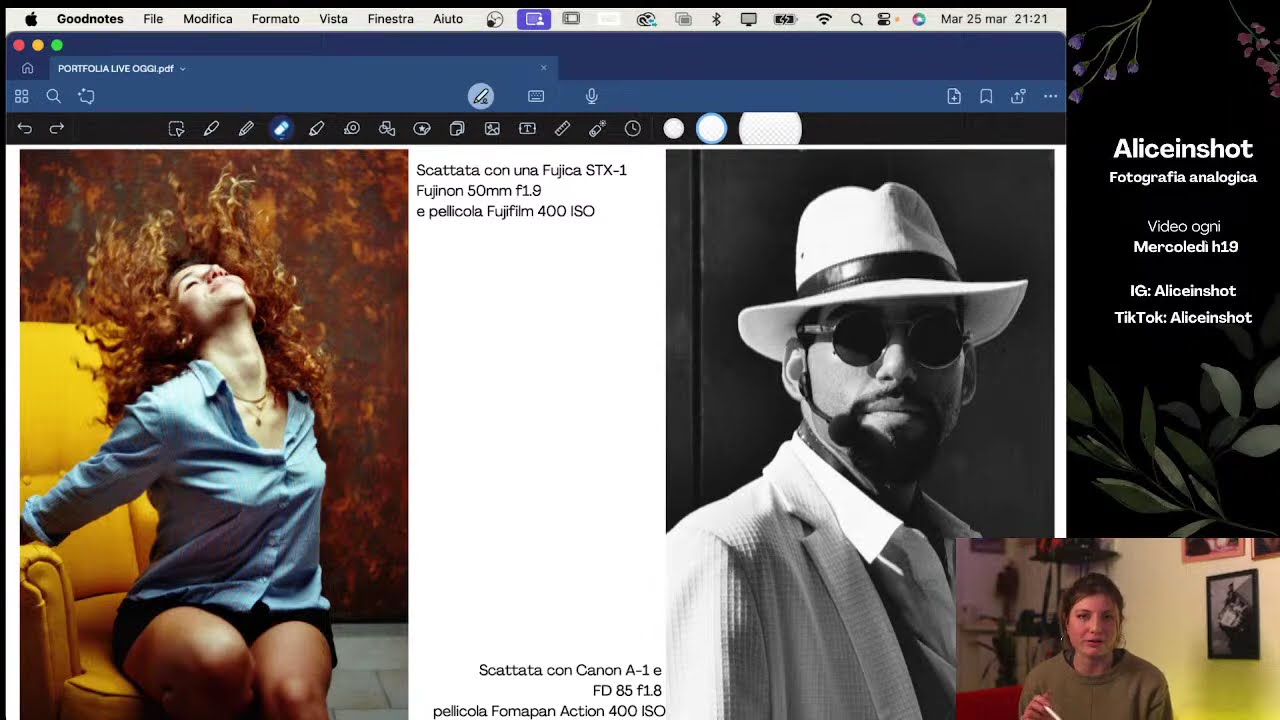Insert an image
The width and height of the screenshot is (1280, 720).
(x=492, y=128)
